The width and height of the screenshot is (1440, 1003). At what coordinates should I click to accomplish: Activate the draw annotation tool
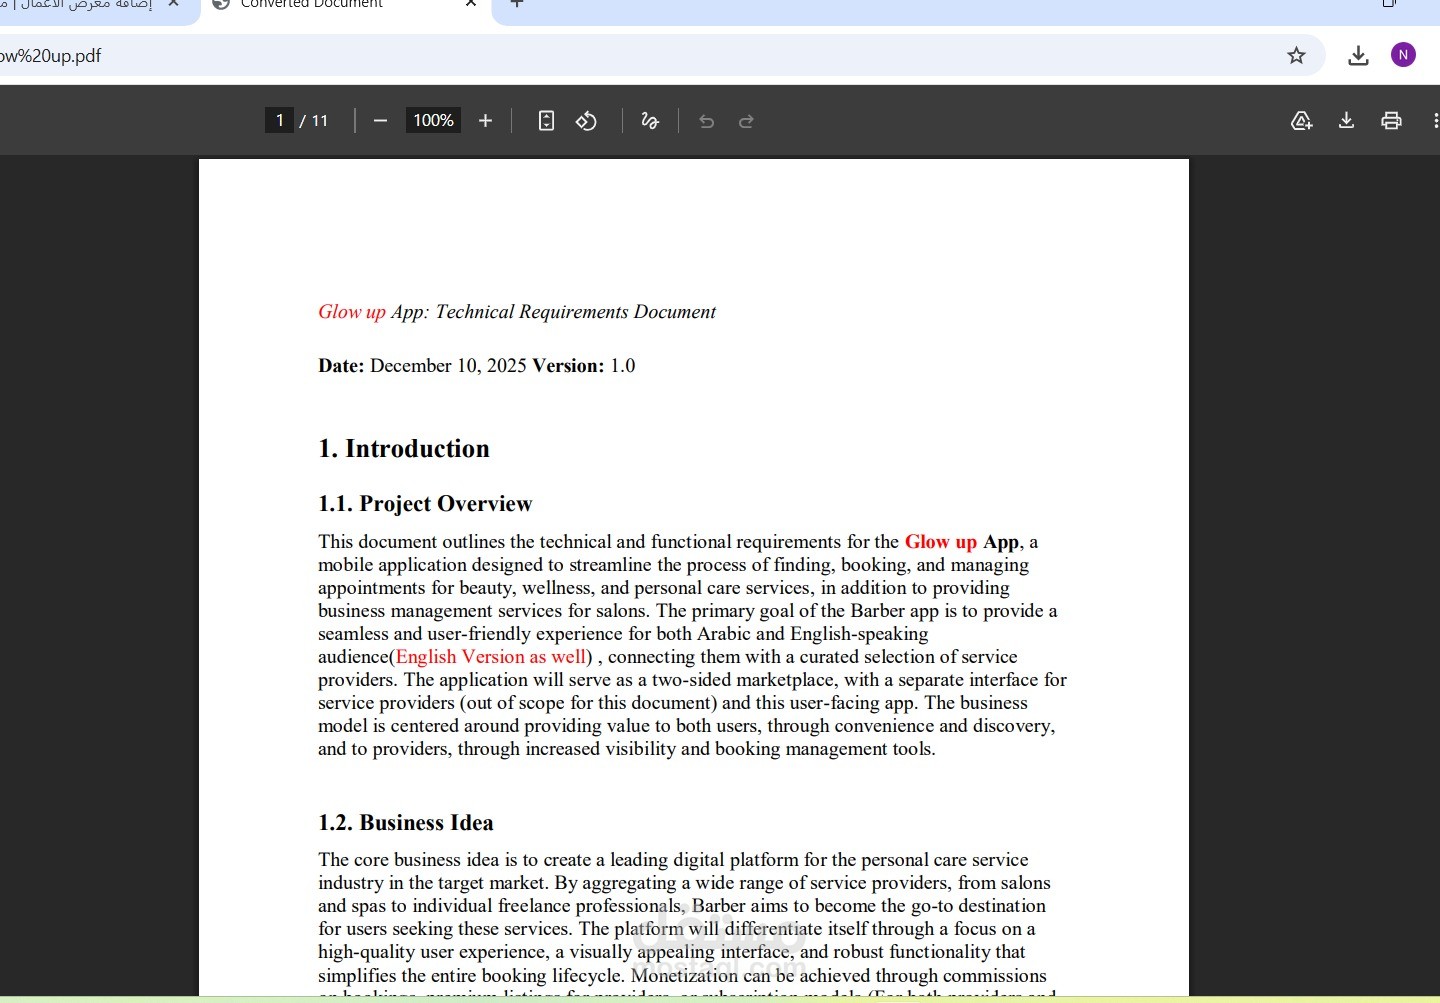pos(650,121)
